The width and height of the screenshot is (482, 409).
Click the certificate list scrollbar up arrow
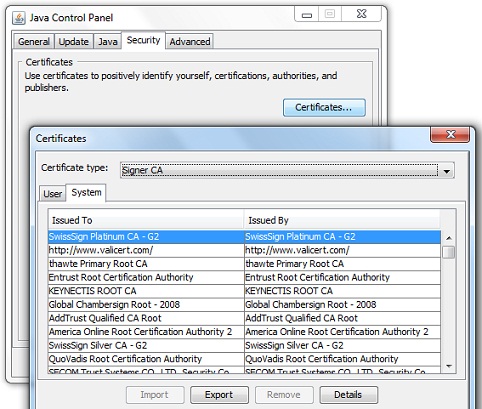pyautogui.click(x=449, y=238)
